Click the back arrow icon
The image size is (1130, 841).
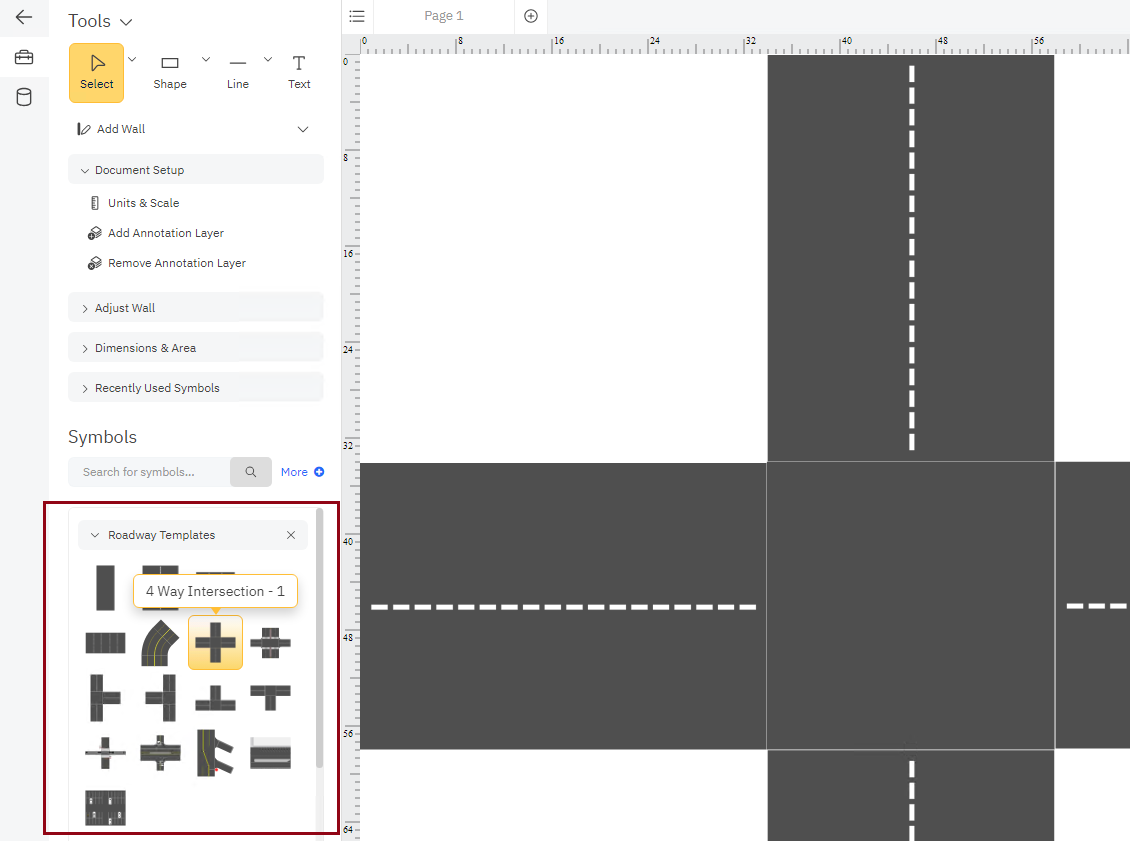[24, 17]
